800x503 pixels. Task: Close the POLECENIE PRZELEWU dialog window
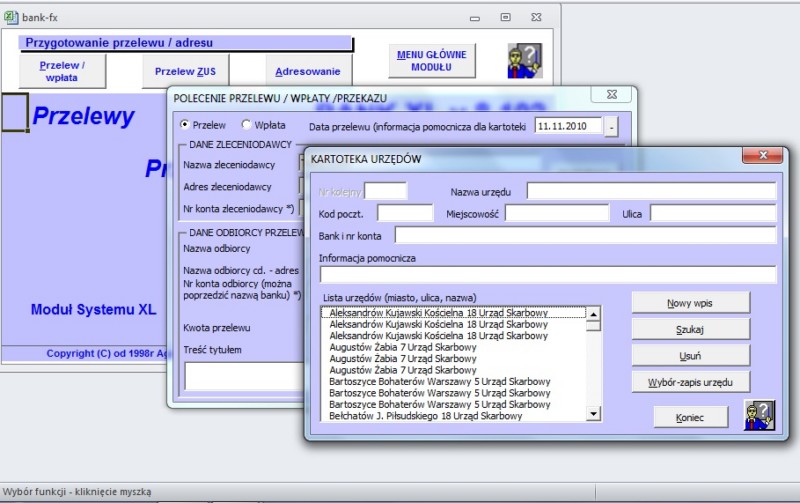point(611,95)
